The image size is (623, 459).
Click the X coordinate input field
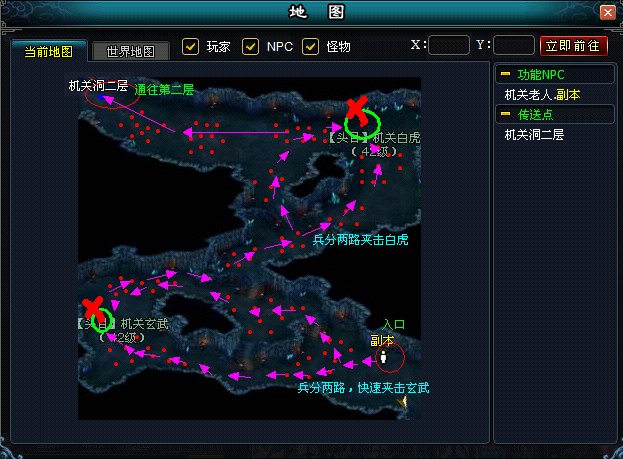click(449, 46)
